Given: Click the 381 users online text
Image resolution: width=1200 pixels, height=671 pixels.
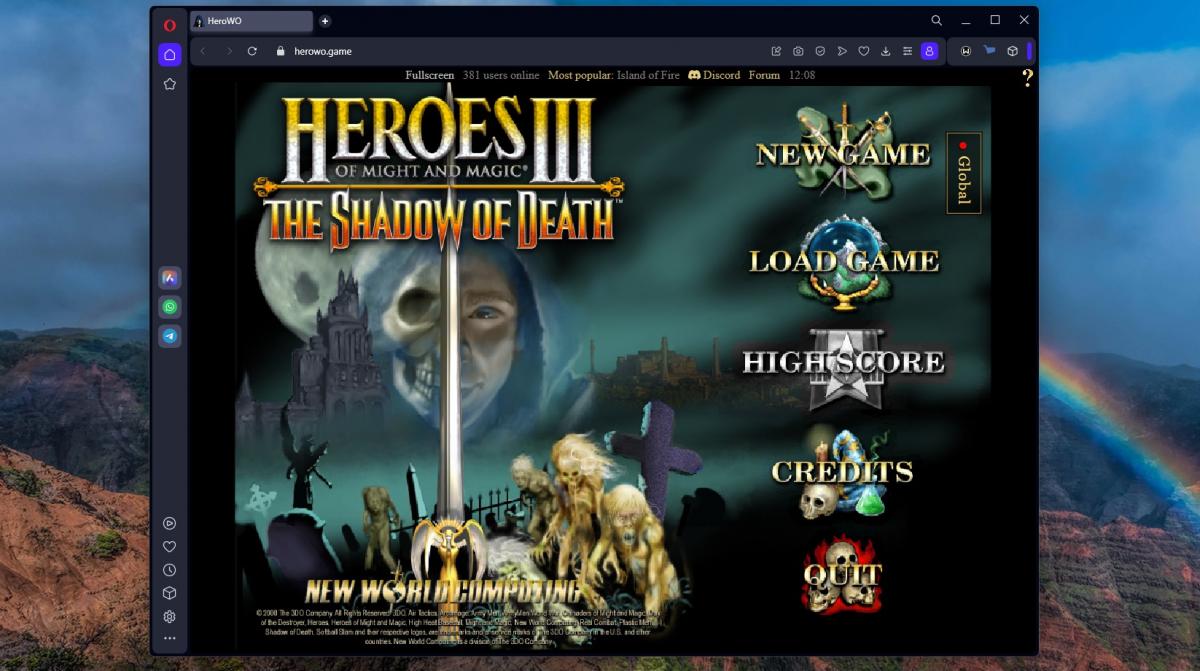Looking at the screenshot, I should [x=501, y=75].
